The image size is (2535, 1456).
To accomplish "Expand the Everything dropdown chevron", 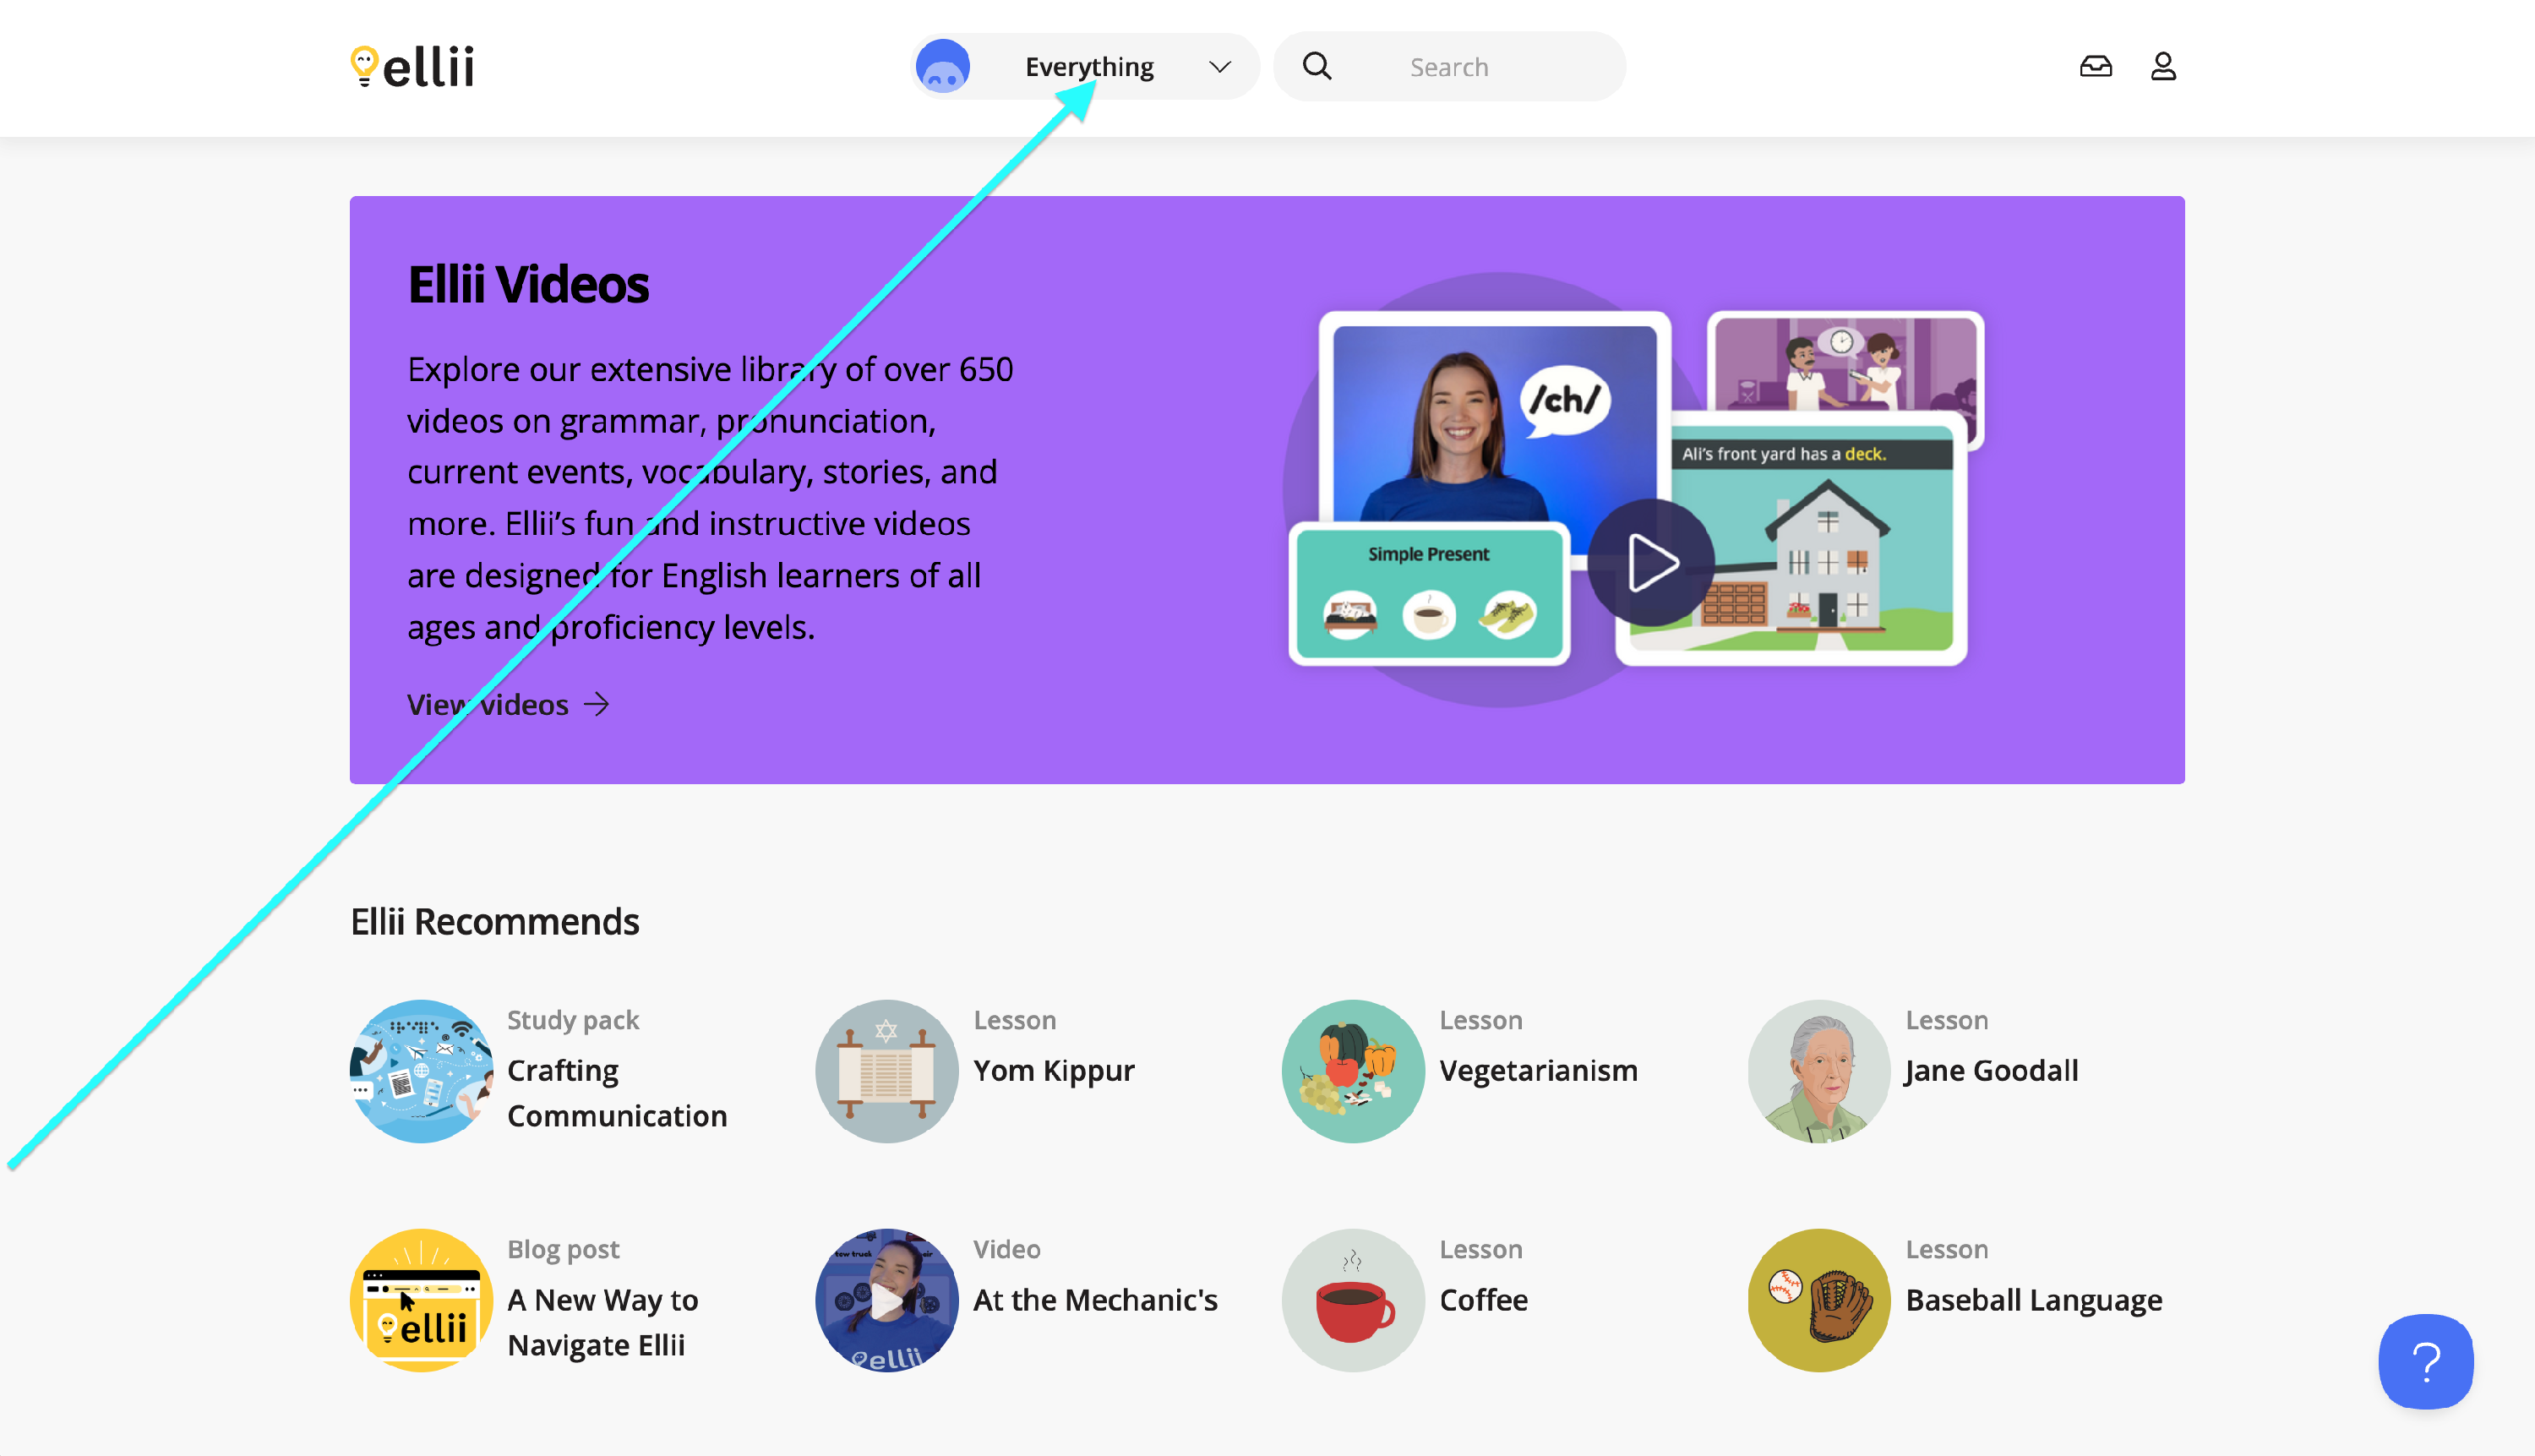I will pyautogui.click(x=1219, y=67).
